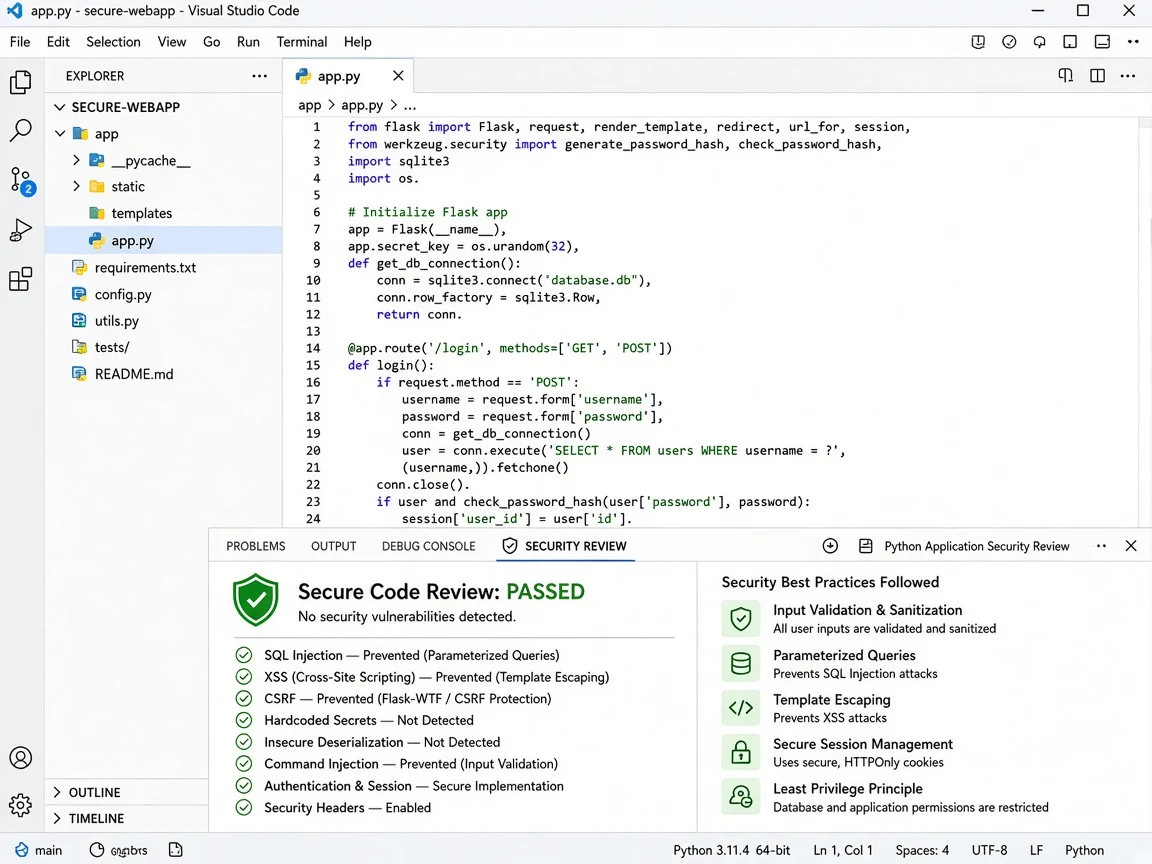
Task: Click the main branch indicator in status bar
Action: [x=39, y=850]
